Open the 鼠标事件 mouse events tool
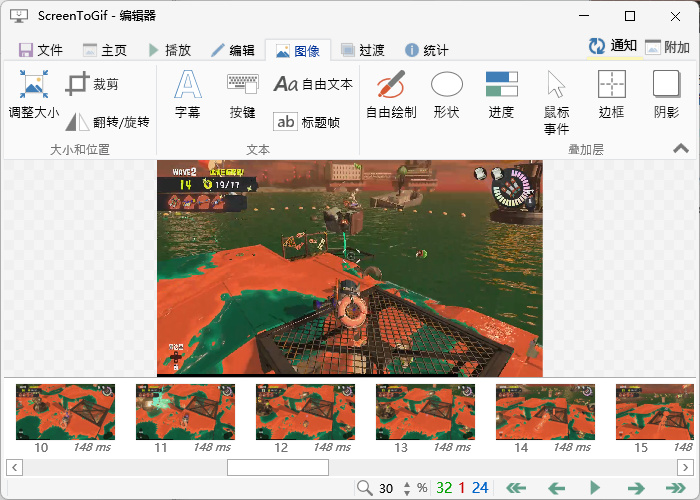 click(x=556, y=103)
